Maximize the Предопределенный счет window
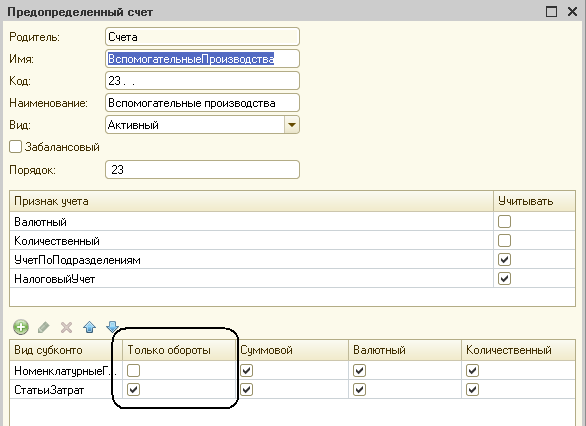This screenshot has width=586, height=426. [551, 11]
